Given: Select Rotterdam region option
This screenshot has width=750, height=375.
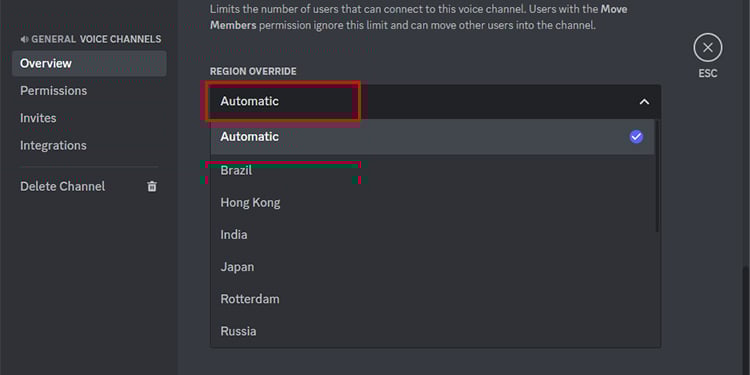Looking at the screenshot, I should [x=432, y=299].
